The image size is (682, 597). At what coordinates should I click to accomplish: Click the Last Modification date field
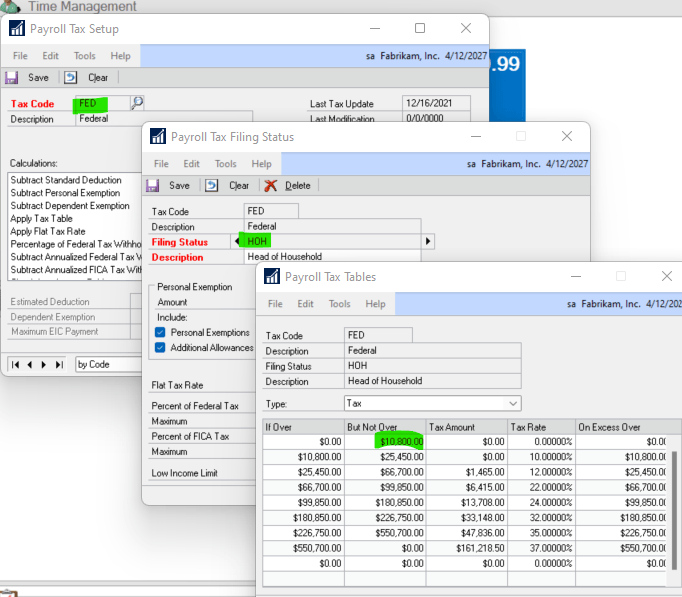click(436, 118)
